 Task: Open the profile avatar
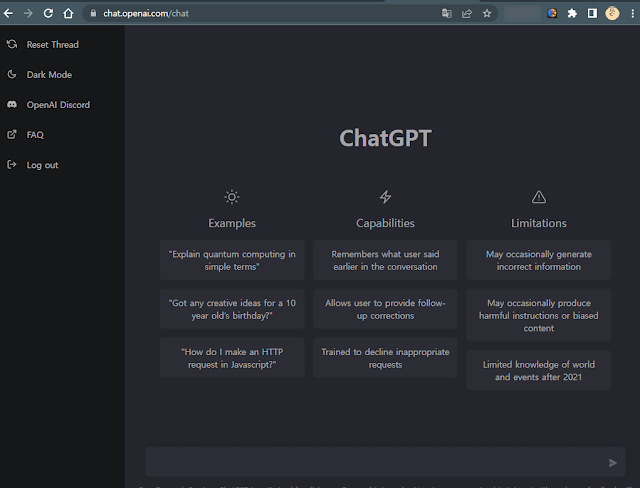click(x=612, y=13)
